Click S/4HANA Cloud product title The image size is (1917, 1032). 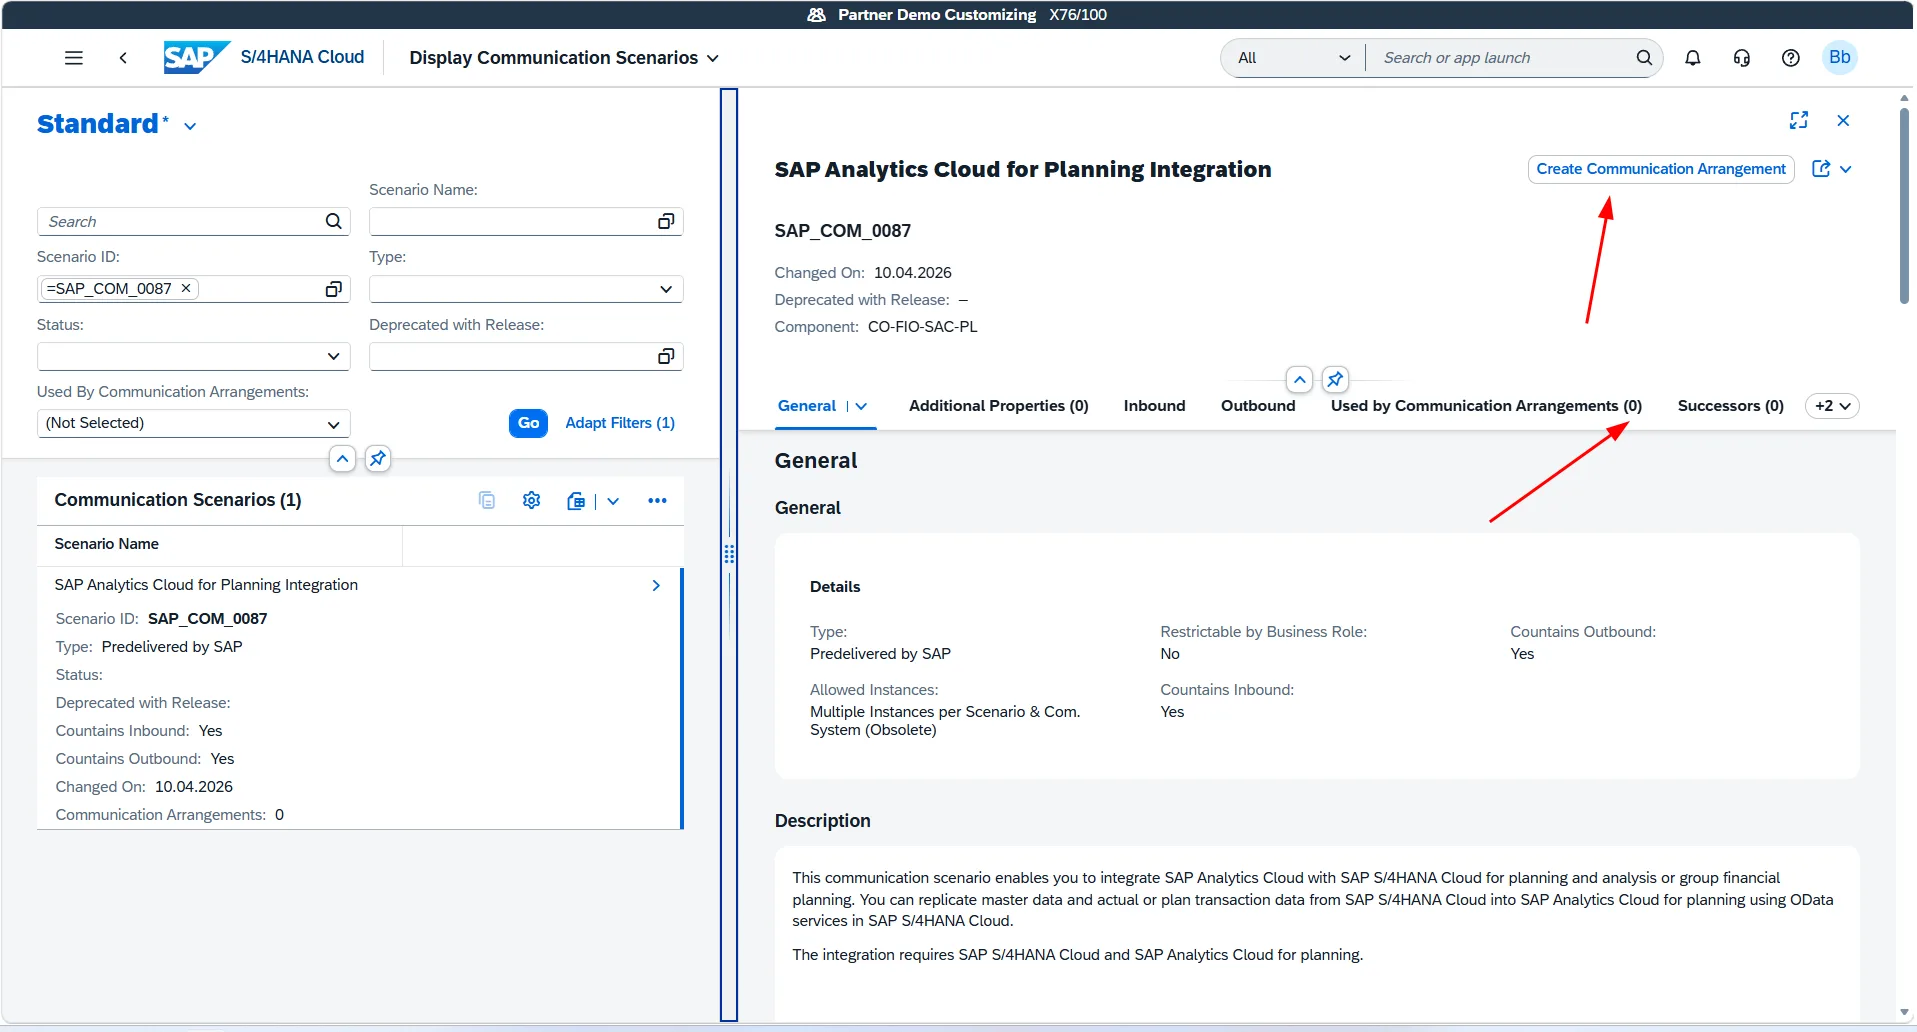[302, 57]
